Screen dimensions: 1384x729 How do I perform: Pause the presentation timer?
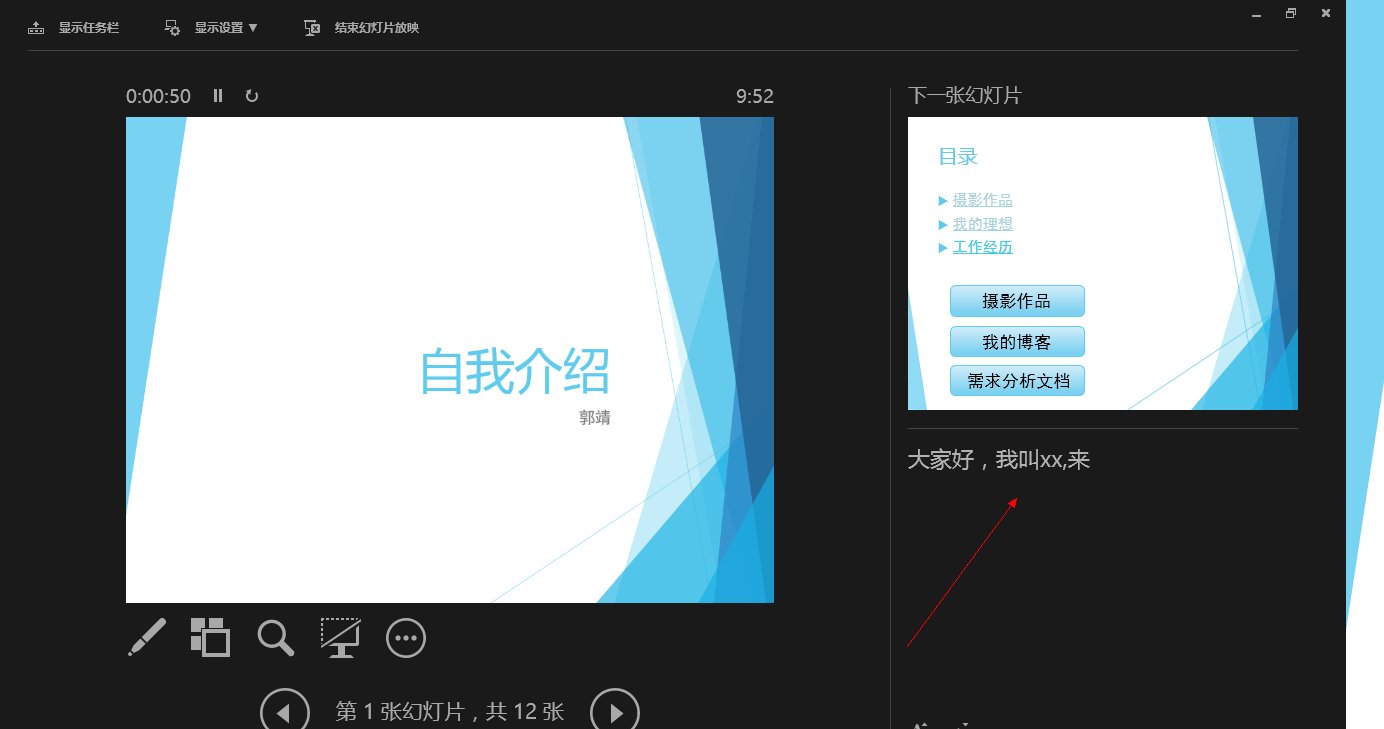[x=218, y=96]
